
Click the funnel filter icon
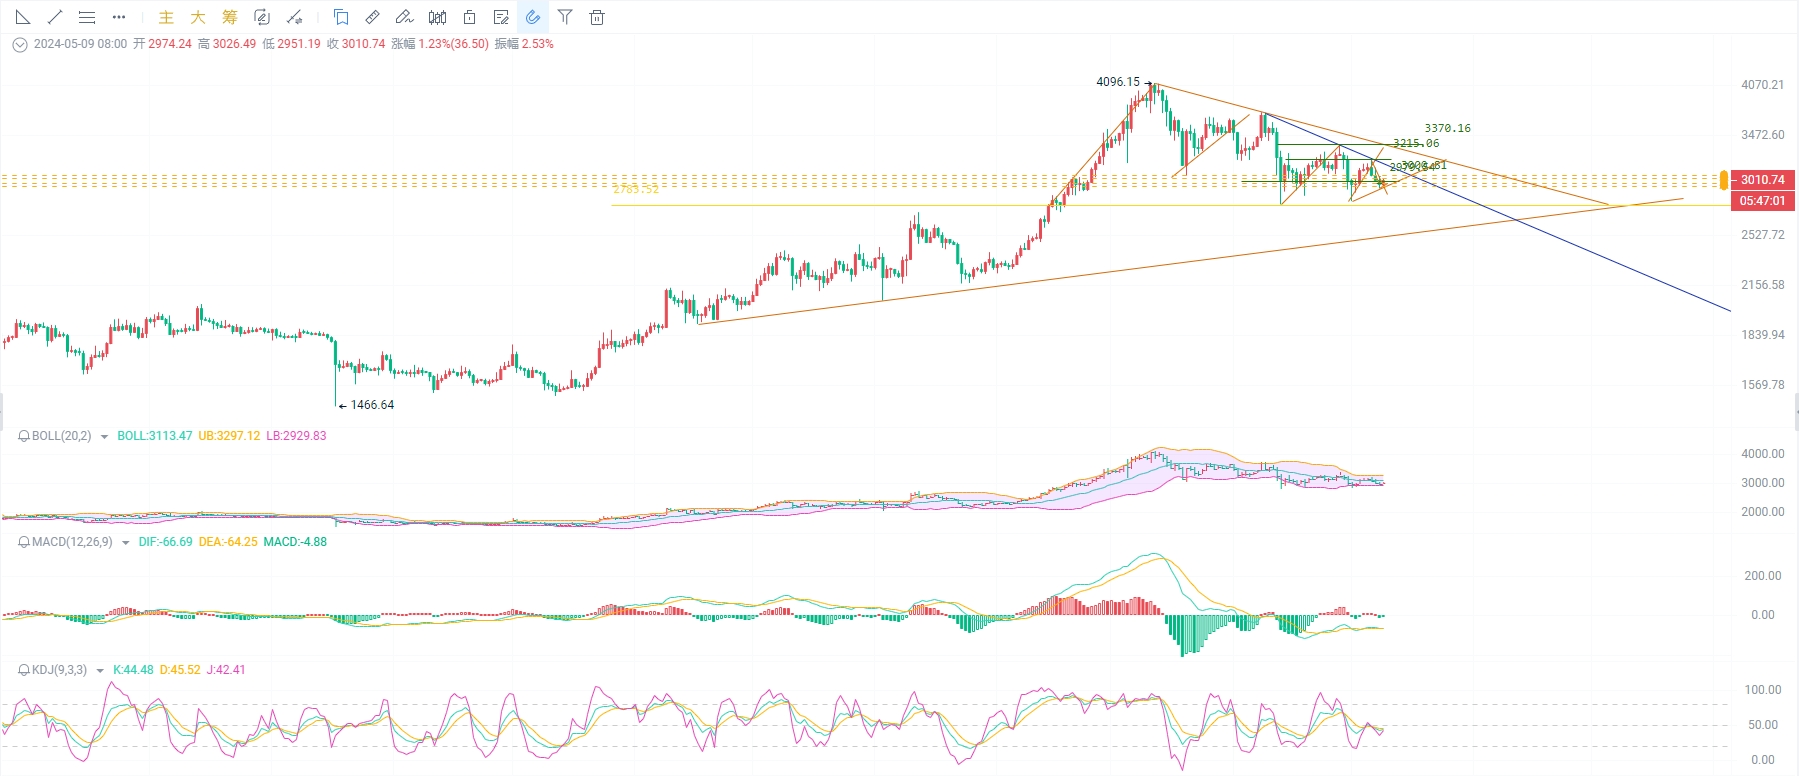click(x=565, y=17)
